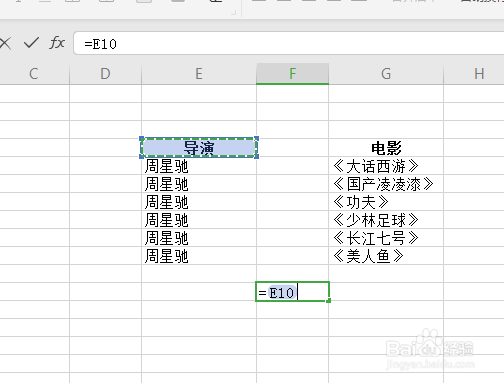
Task: Click the 周星驰 cell beside 《长江七号》
Action: [x=199, y=238]
